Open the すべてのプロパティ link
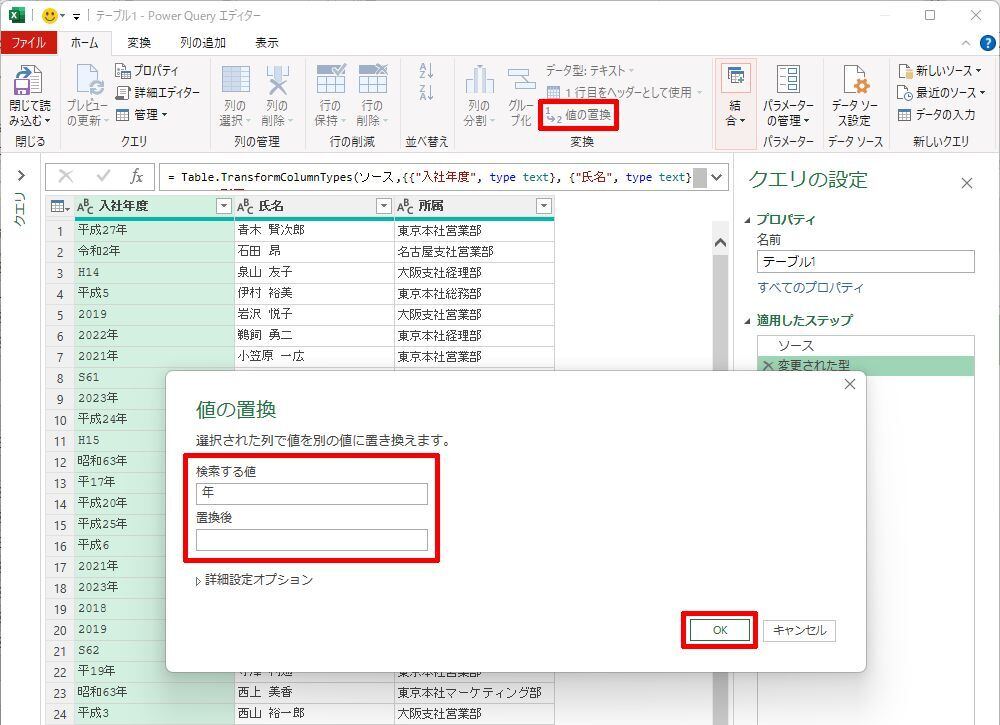 (x=810, y=288)
